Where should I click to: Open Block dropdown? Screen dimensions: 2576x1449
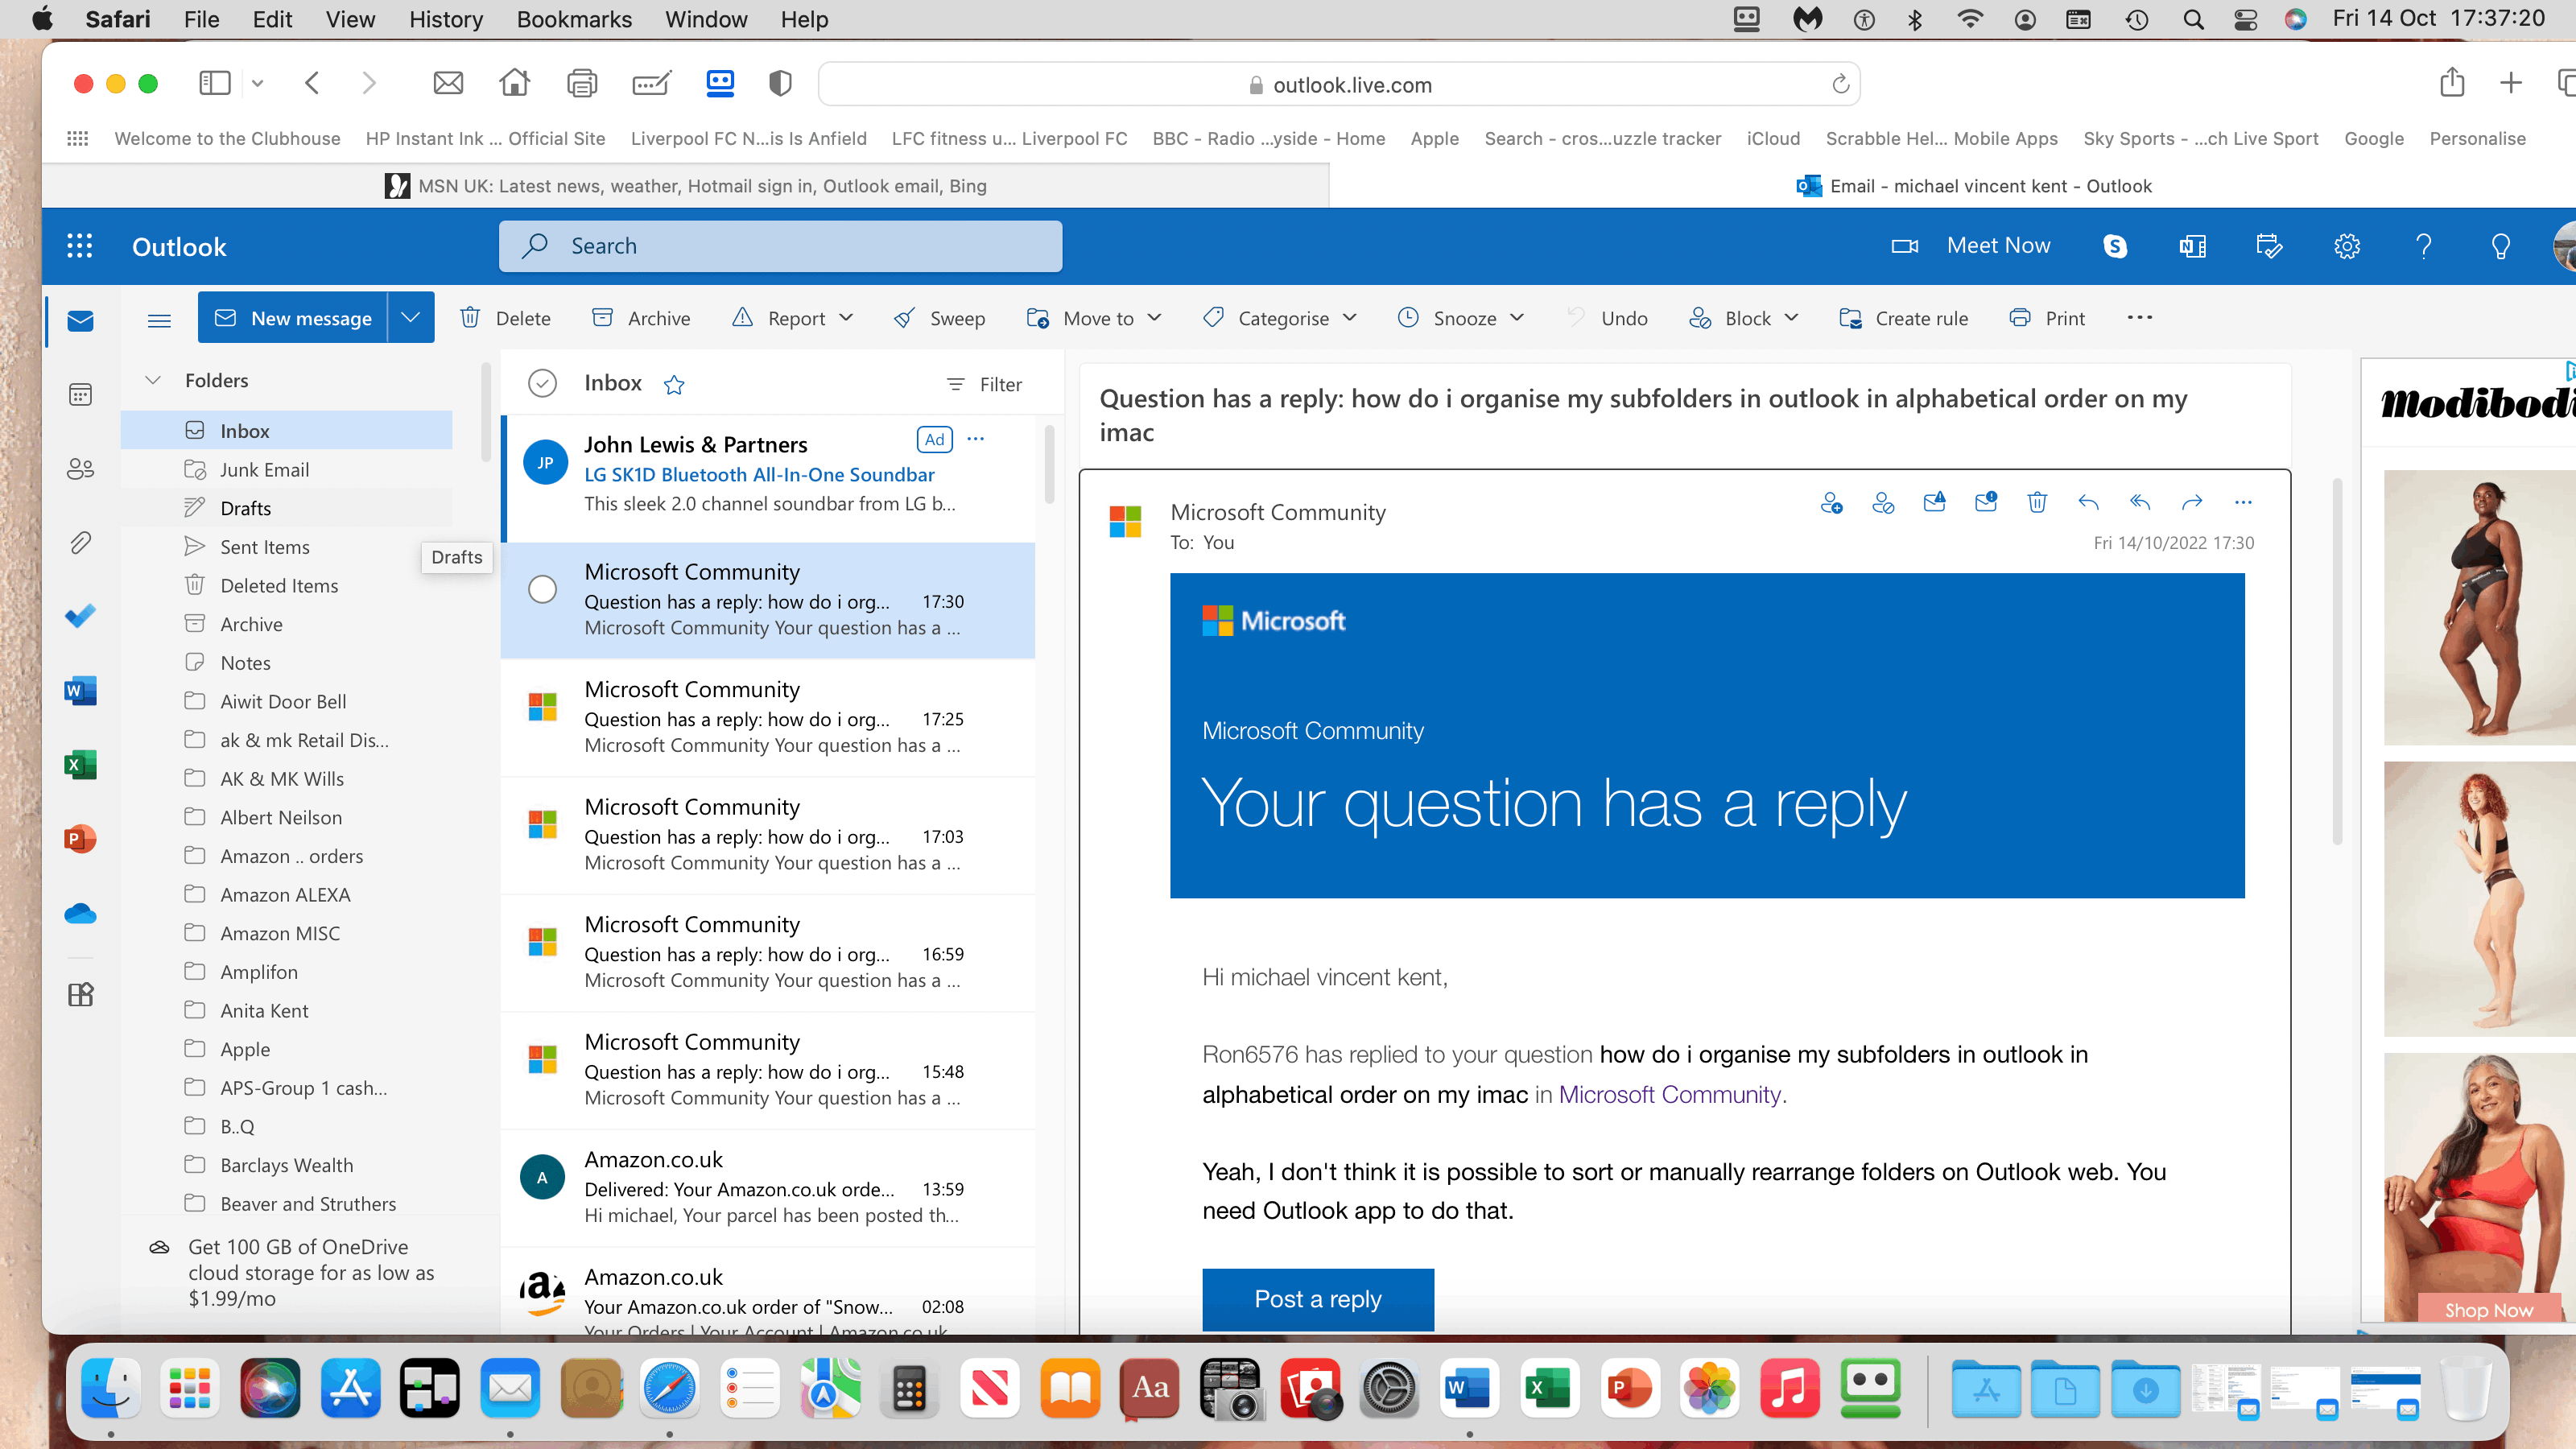pyautogui.click(x=1745, y=318)
